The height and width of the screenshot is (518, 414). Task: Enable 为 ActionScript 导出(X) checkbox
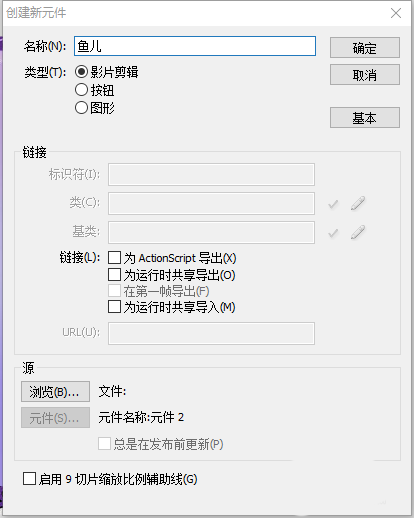coord(114,258)
